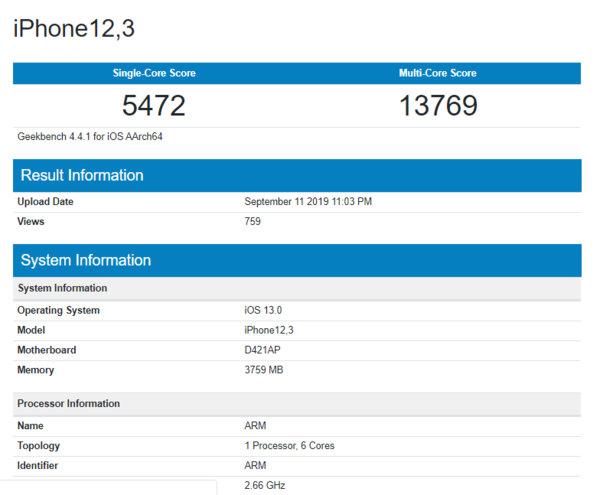
Task: Click the Geekbench 4.4.1 for iOS AArch64 text
Action: click(90, 137)
